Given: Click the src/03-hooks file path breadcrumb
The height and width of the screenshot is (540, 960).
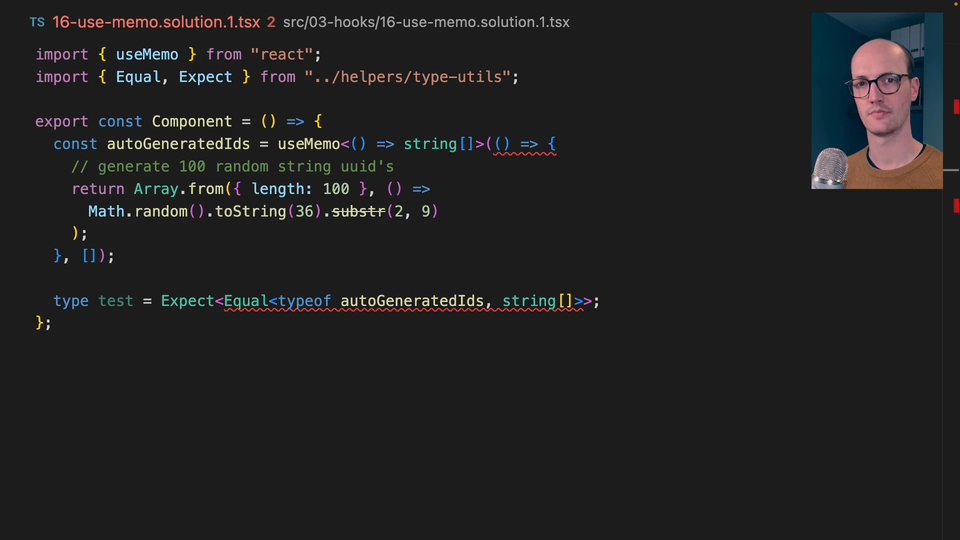Looking at the screenshot, I should (x=426, y=21).
